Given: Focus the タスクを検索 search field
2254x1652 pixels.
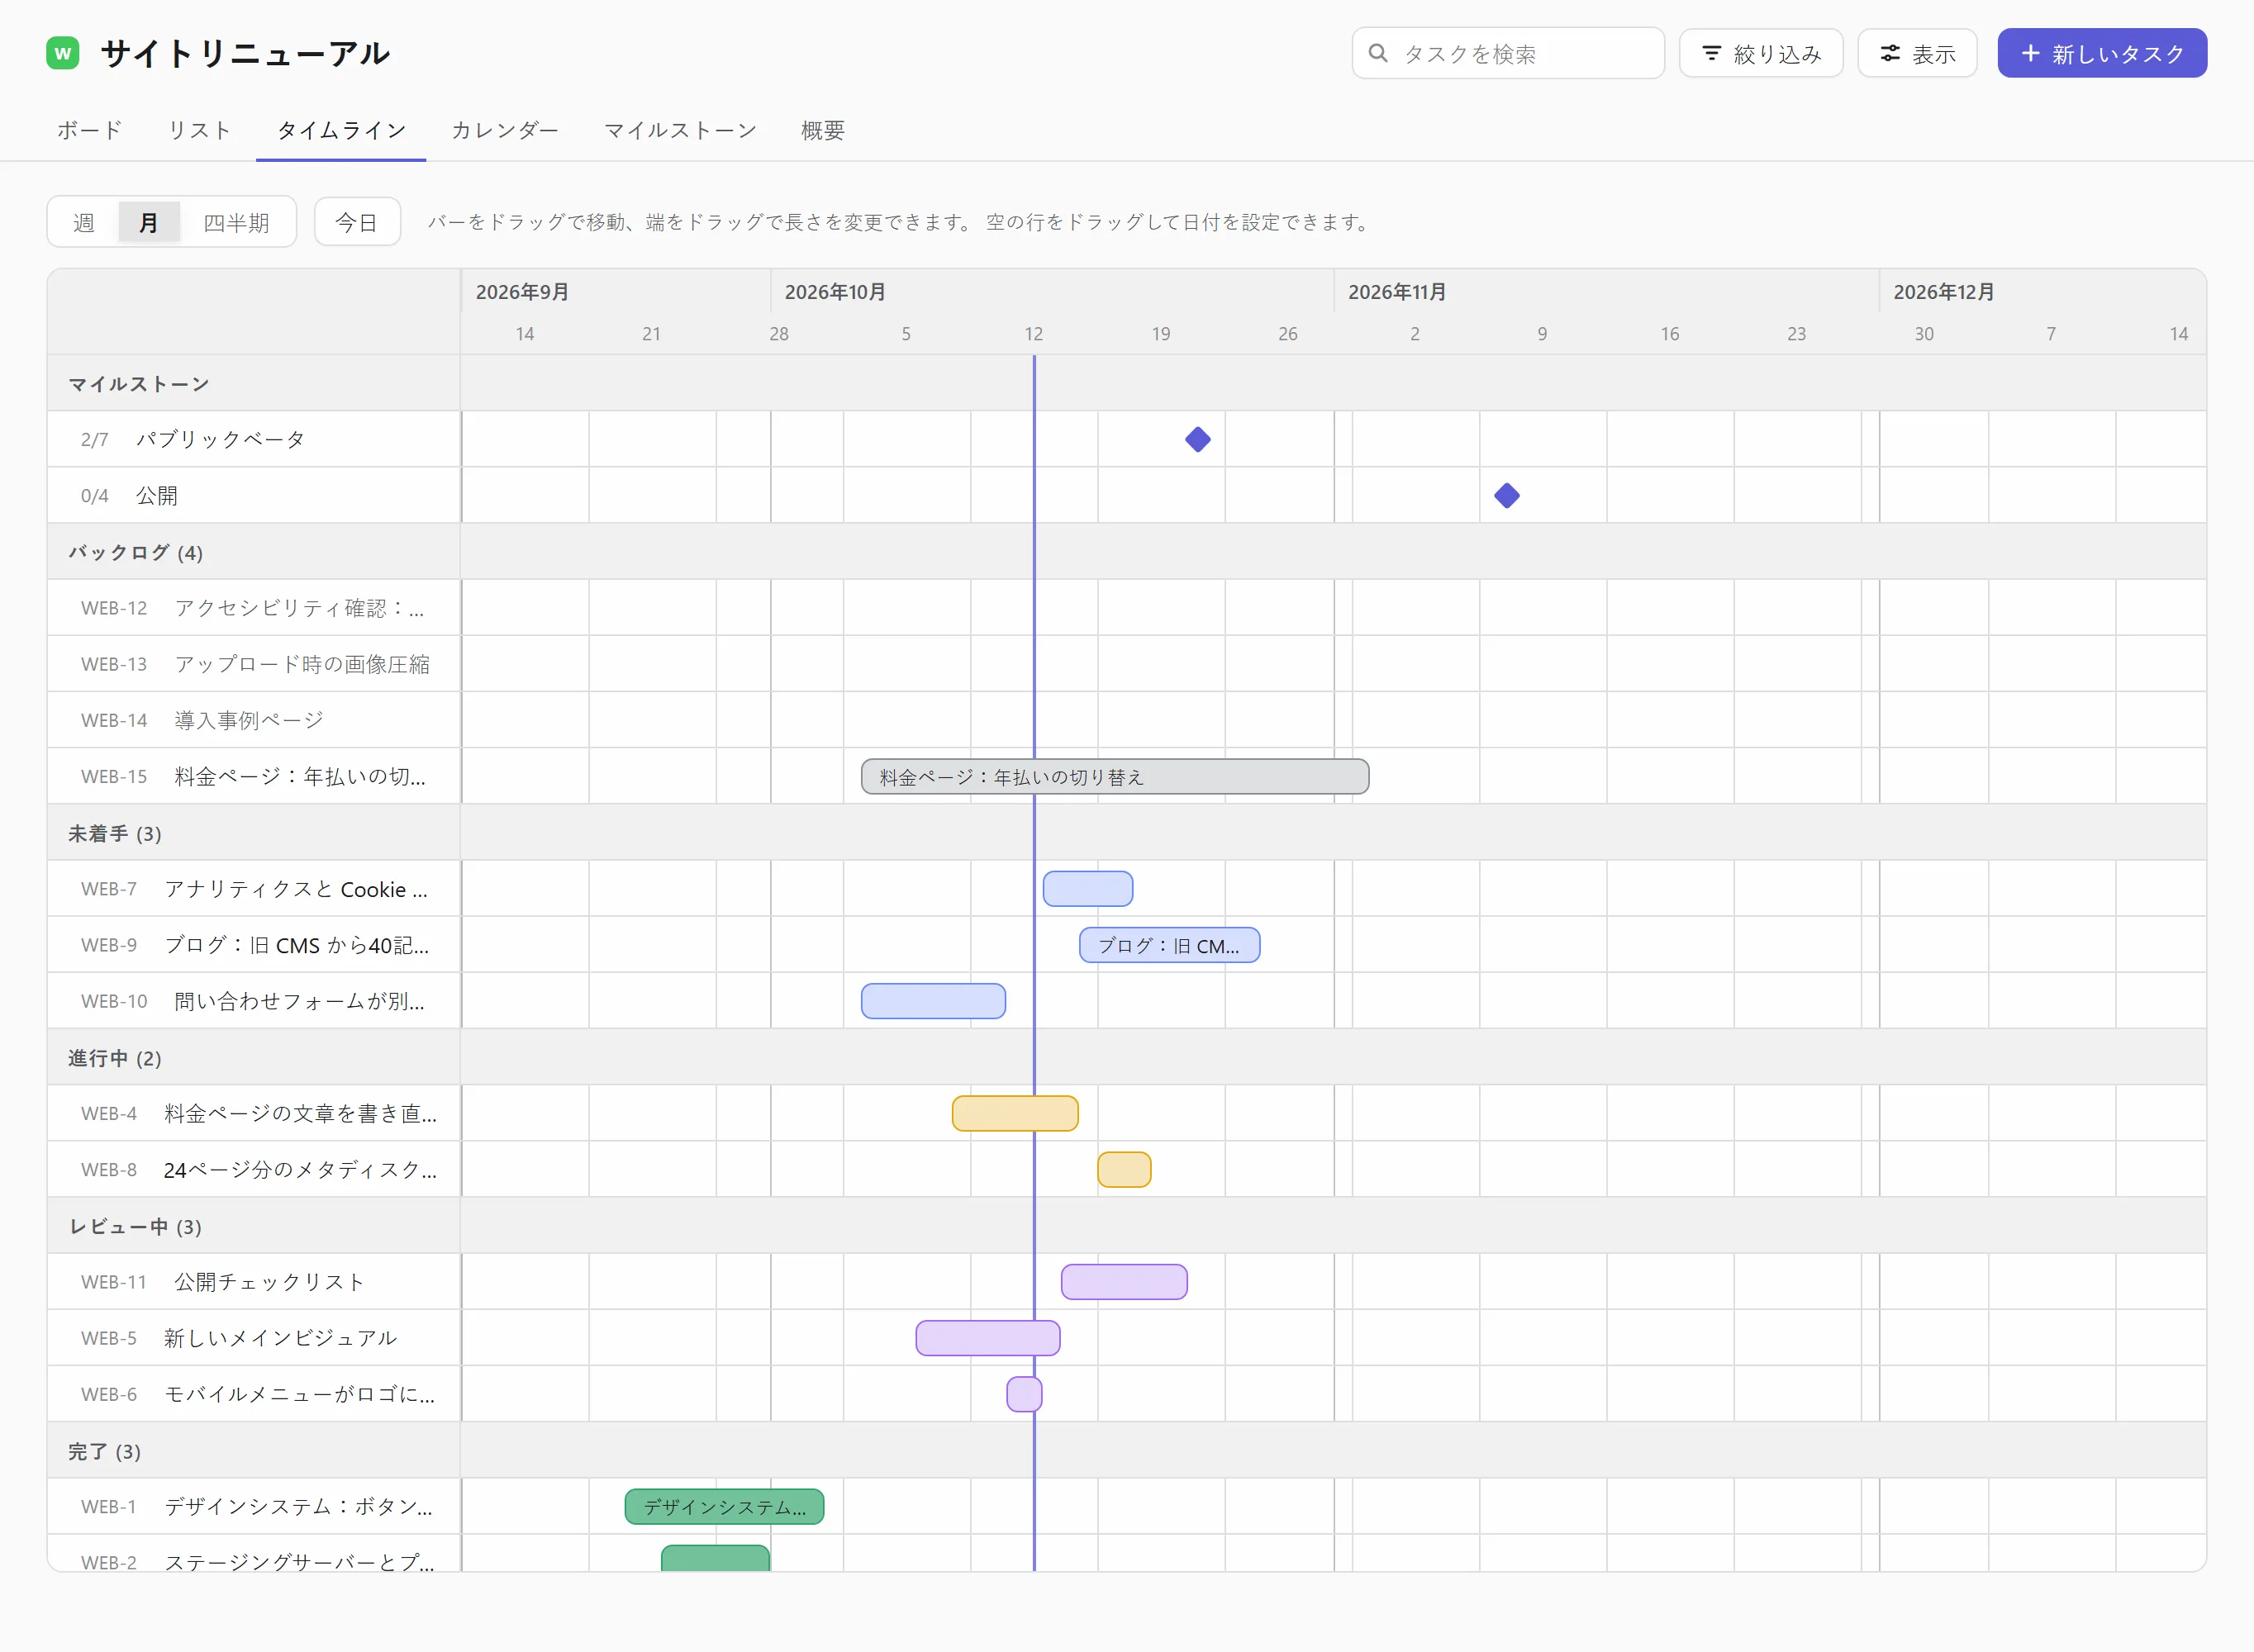Looking at the screenshot, I should pyautogui.click(x=1508, y=53).
